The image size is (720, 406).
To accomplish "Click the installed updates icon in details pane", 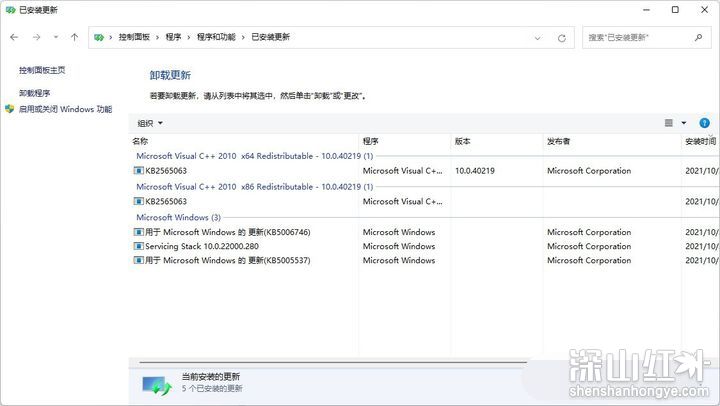I will [157, 385].
